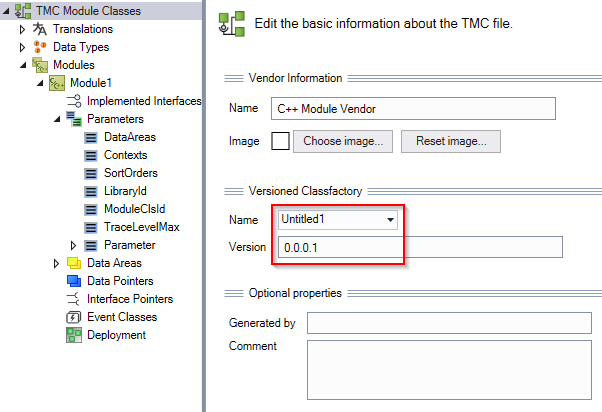This screenshot has width=602, height=412.
Task: Click the Parameter item icon
Action: click(x=91, y=245)
